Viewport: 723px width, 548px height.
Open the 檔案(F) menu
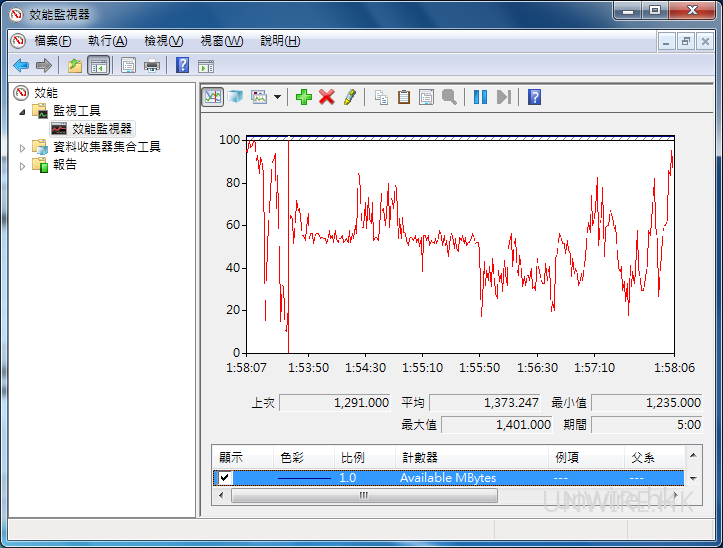pyautogui.click(x=53, y=41)
